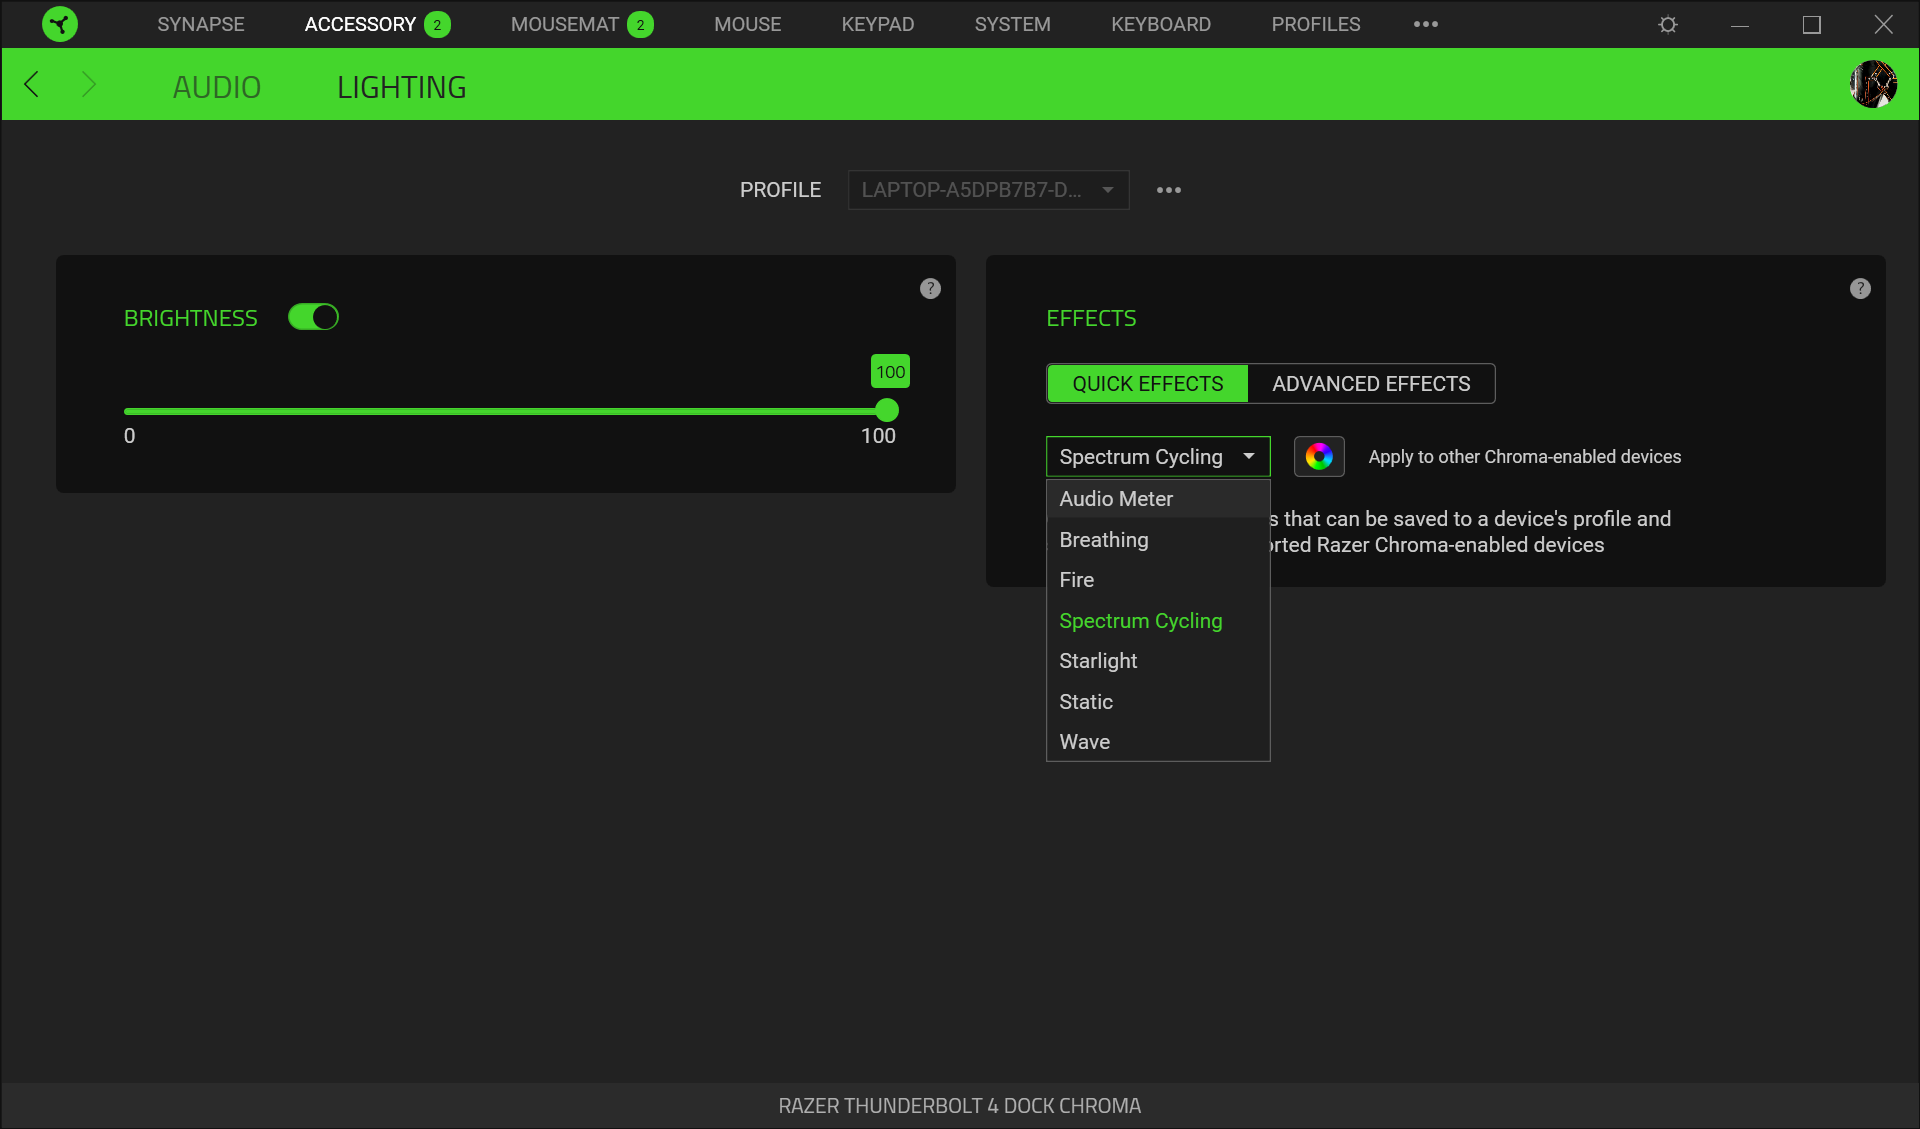Open the Chroma color wheel icon

pyautogui.click(x=1318, y=456)
